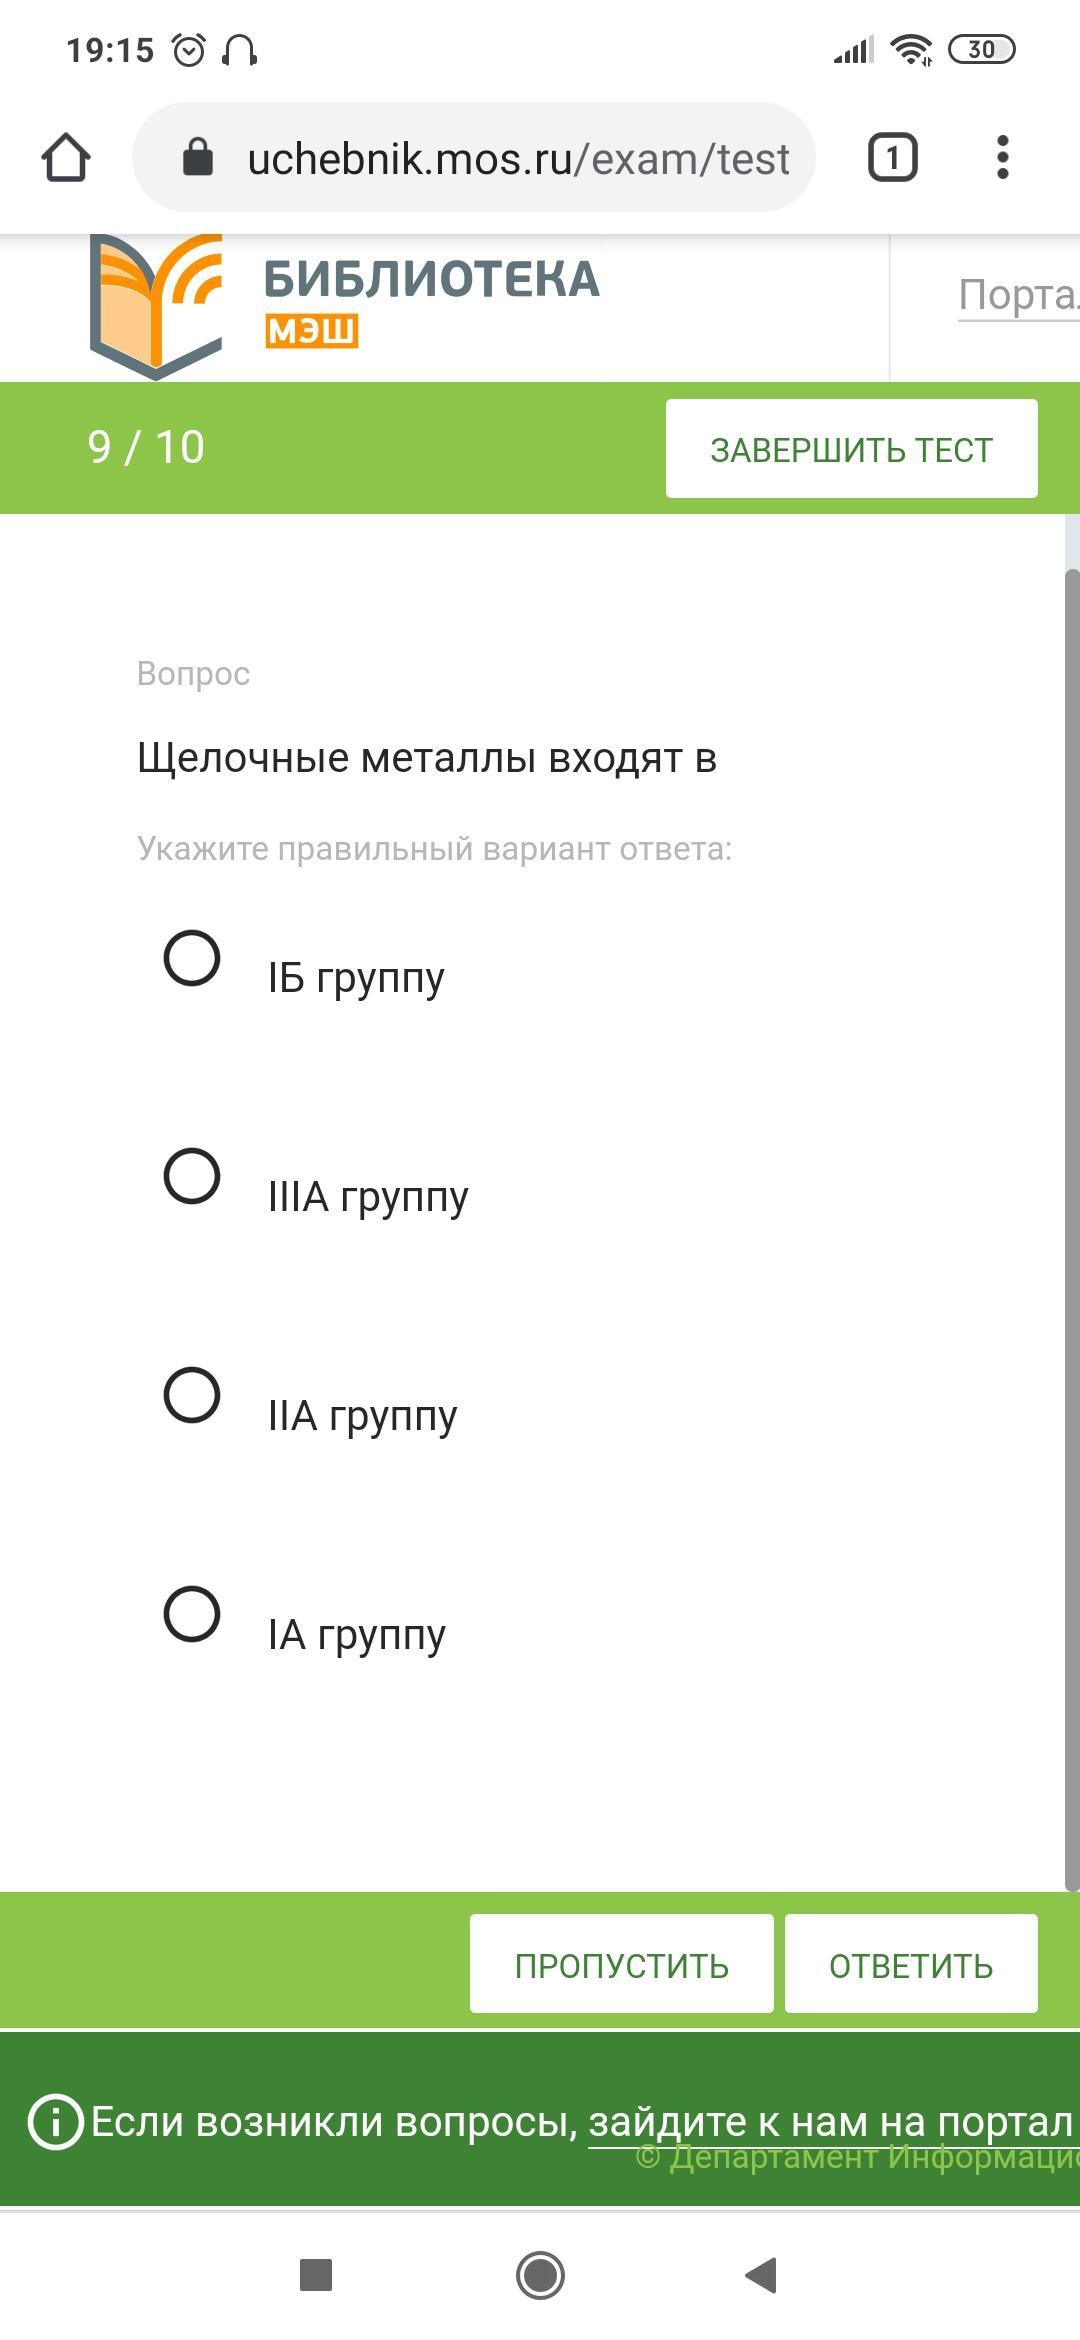Focus the uchebnik.mos.ru address bar
Viewport: 1080px width, 2340px height.
click(474, 158)
